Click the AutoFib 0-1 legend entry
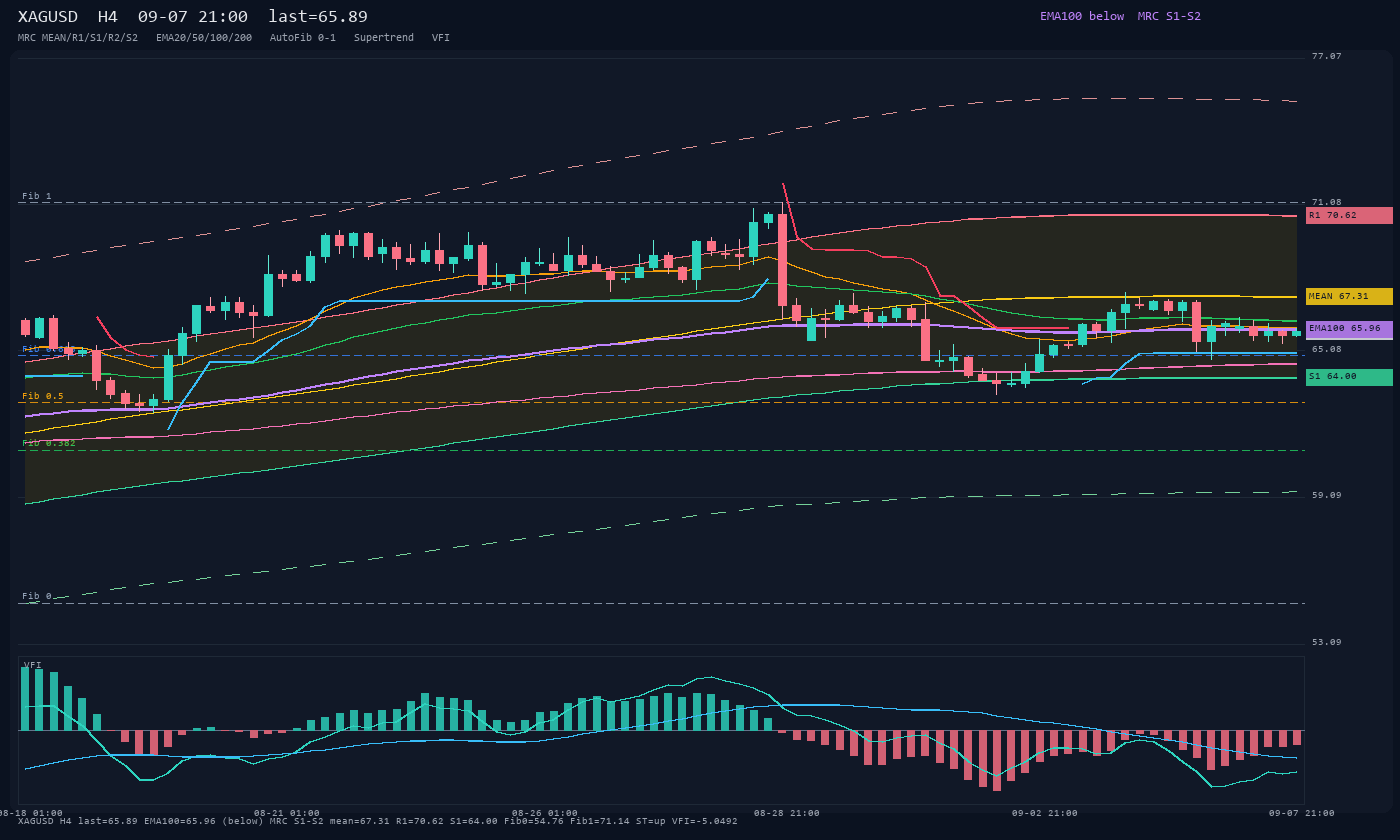1400x840 pixels. tap(303, 38)
